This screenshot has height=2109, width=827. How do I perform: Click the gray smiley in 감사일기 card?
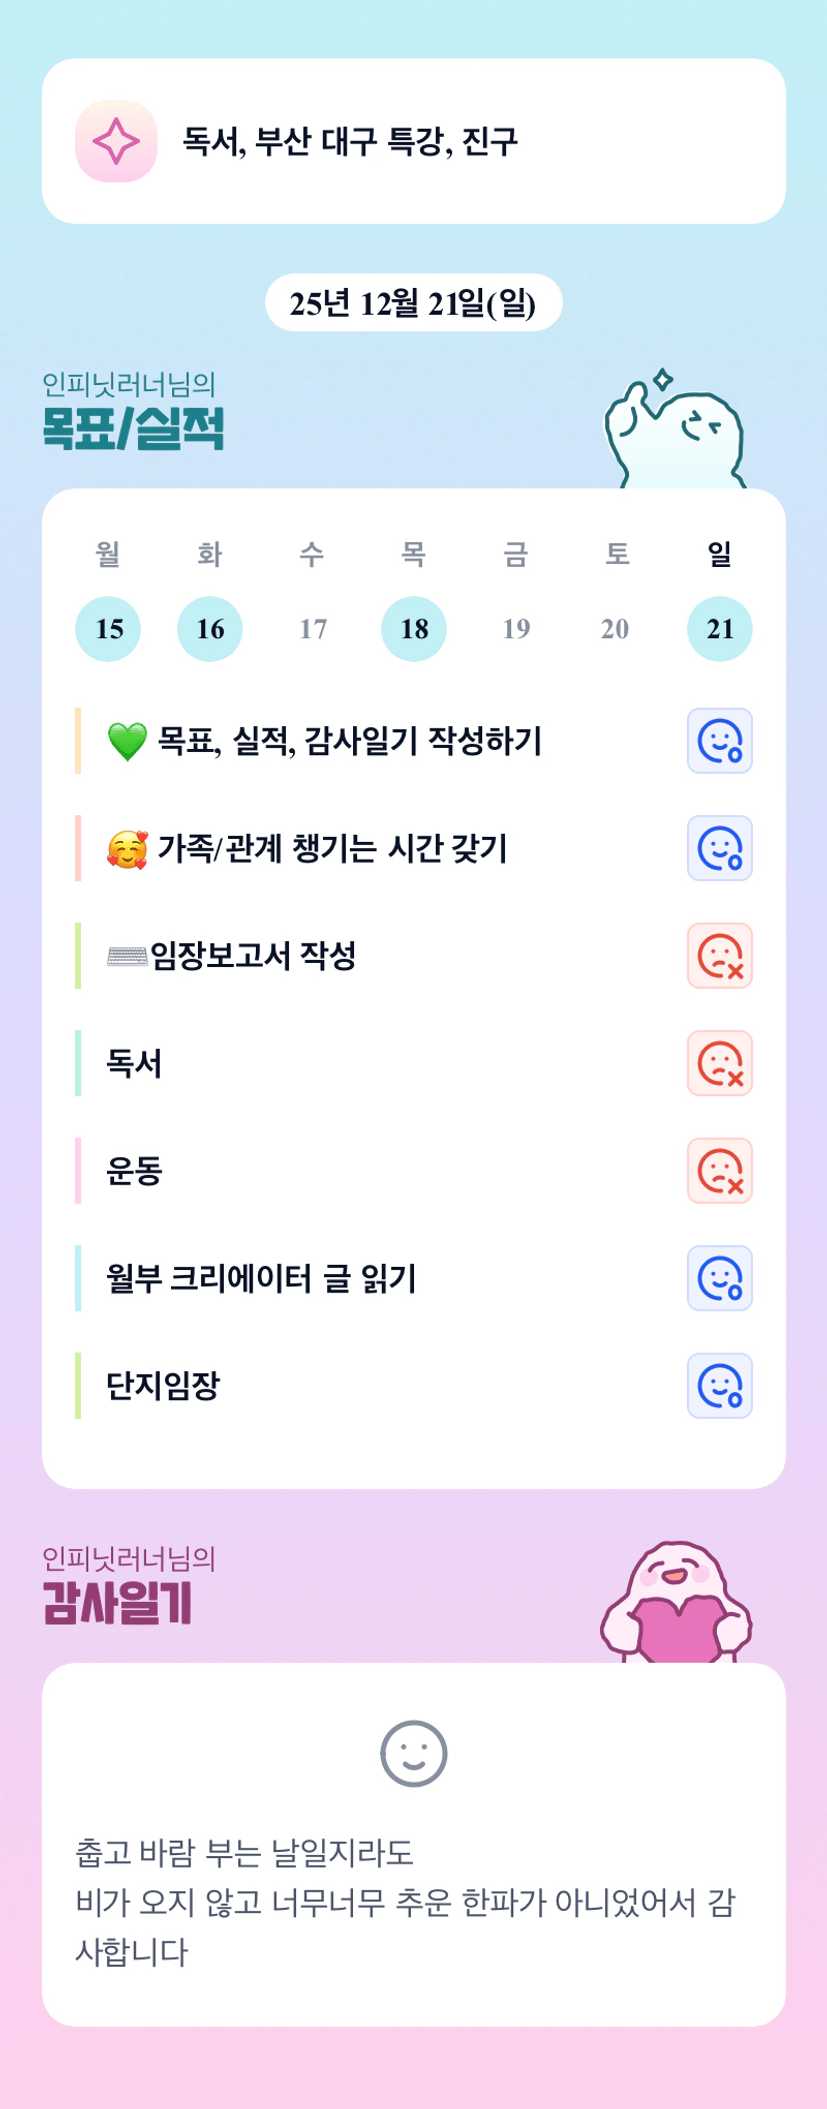(413, 1753)
